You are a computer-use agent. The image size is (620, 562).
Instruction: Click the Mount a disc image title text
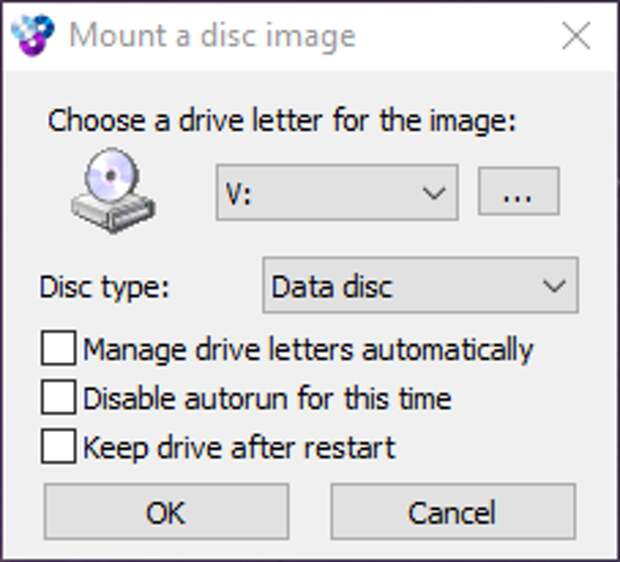[212, 37]
